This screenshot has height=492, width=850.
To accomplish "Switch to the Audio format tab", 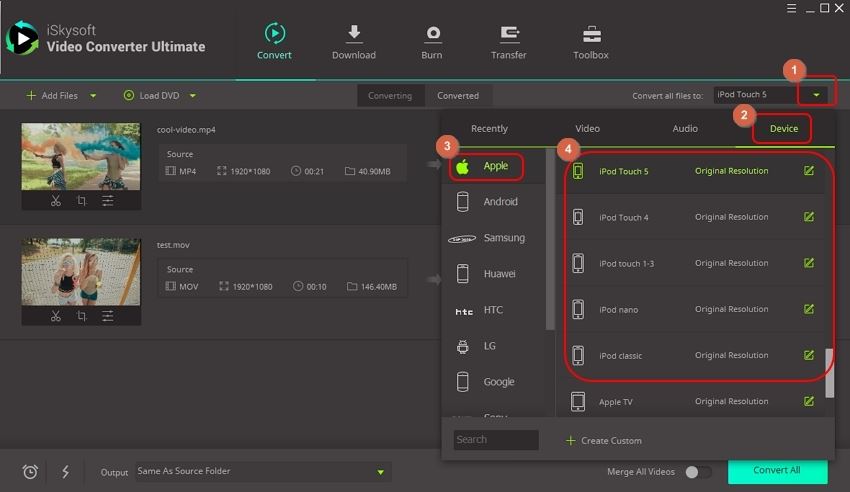I will click(685, 129).
